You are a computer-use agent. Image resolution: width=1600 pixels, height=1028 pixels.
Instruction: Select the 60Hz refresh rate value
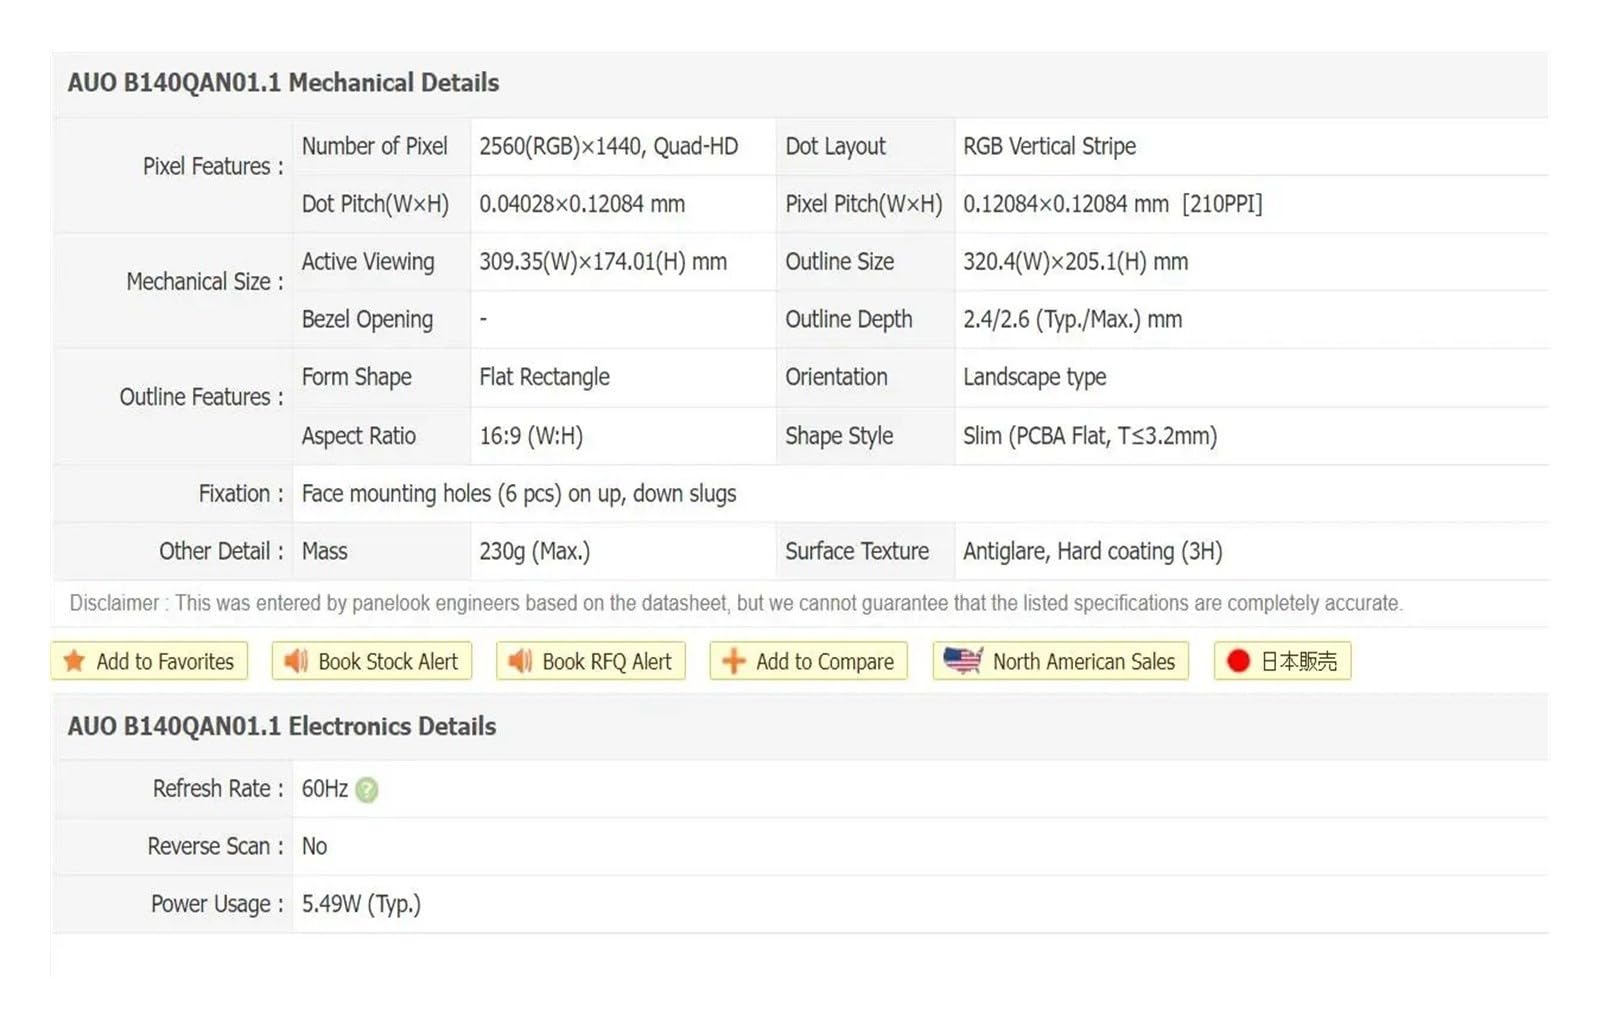pos(325,789)
